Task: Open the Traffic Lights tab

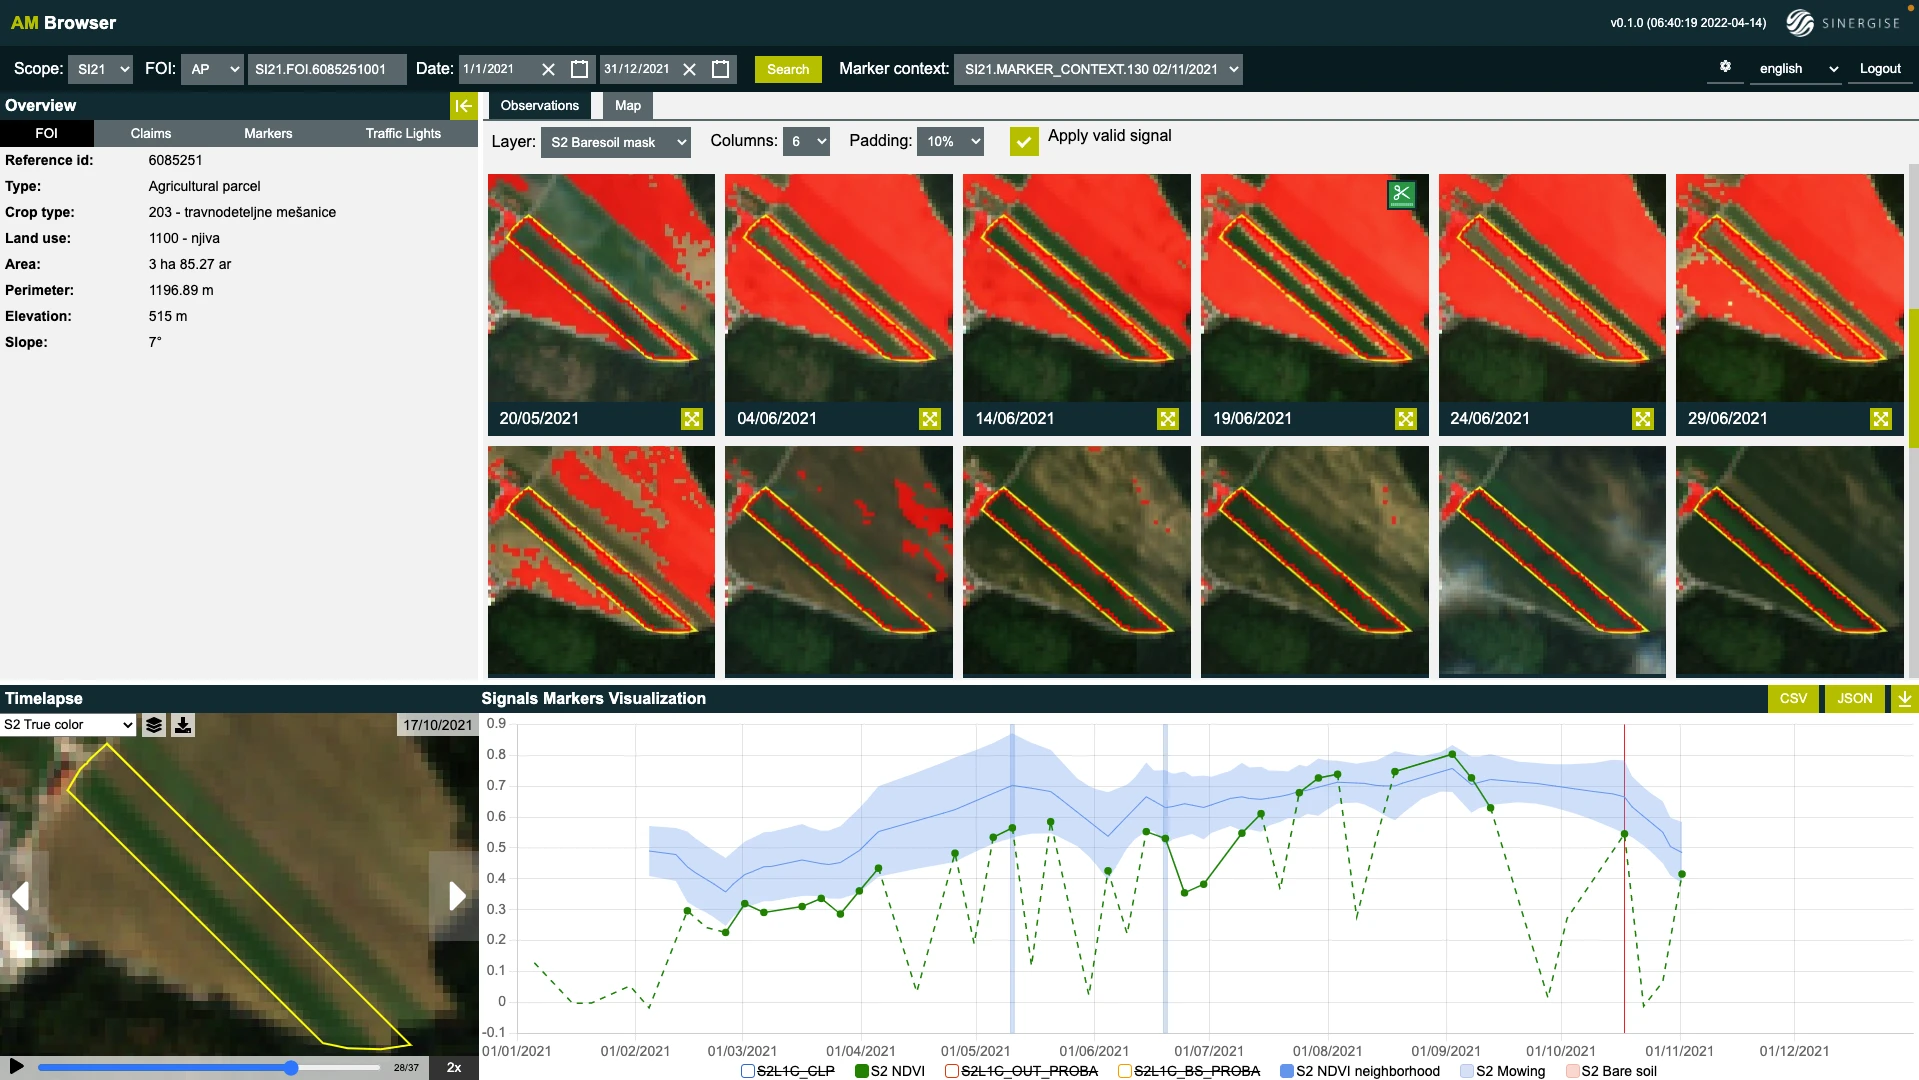Action: (403, 133)
